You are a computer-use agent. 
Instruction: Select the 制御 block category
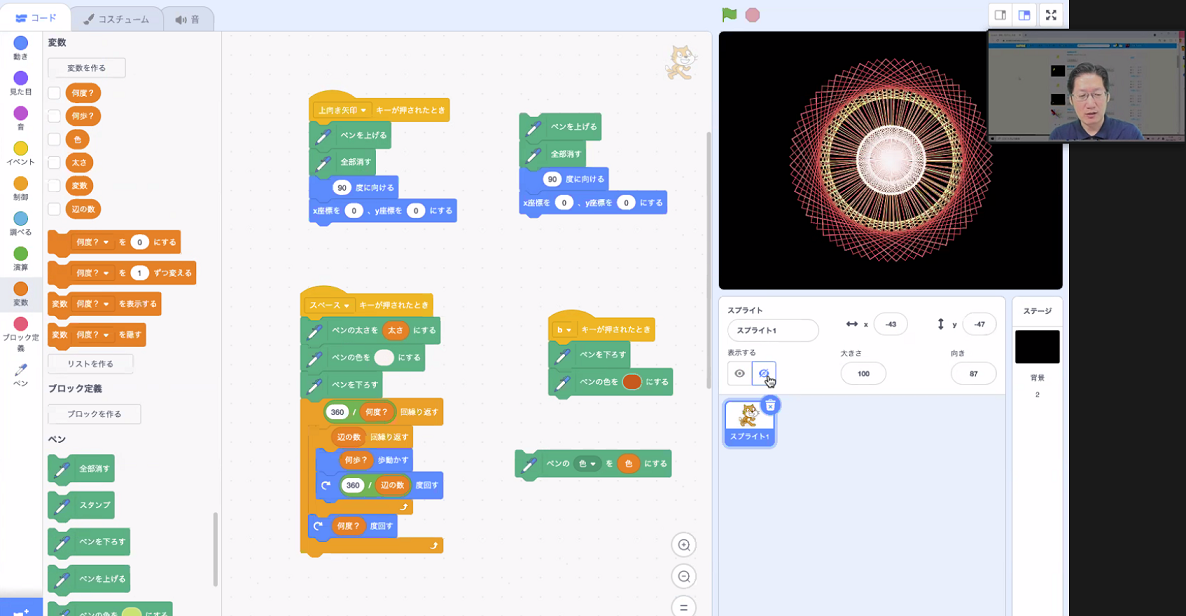click(x=20, y=188)
